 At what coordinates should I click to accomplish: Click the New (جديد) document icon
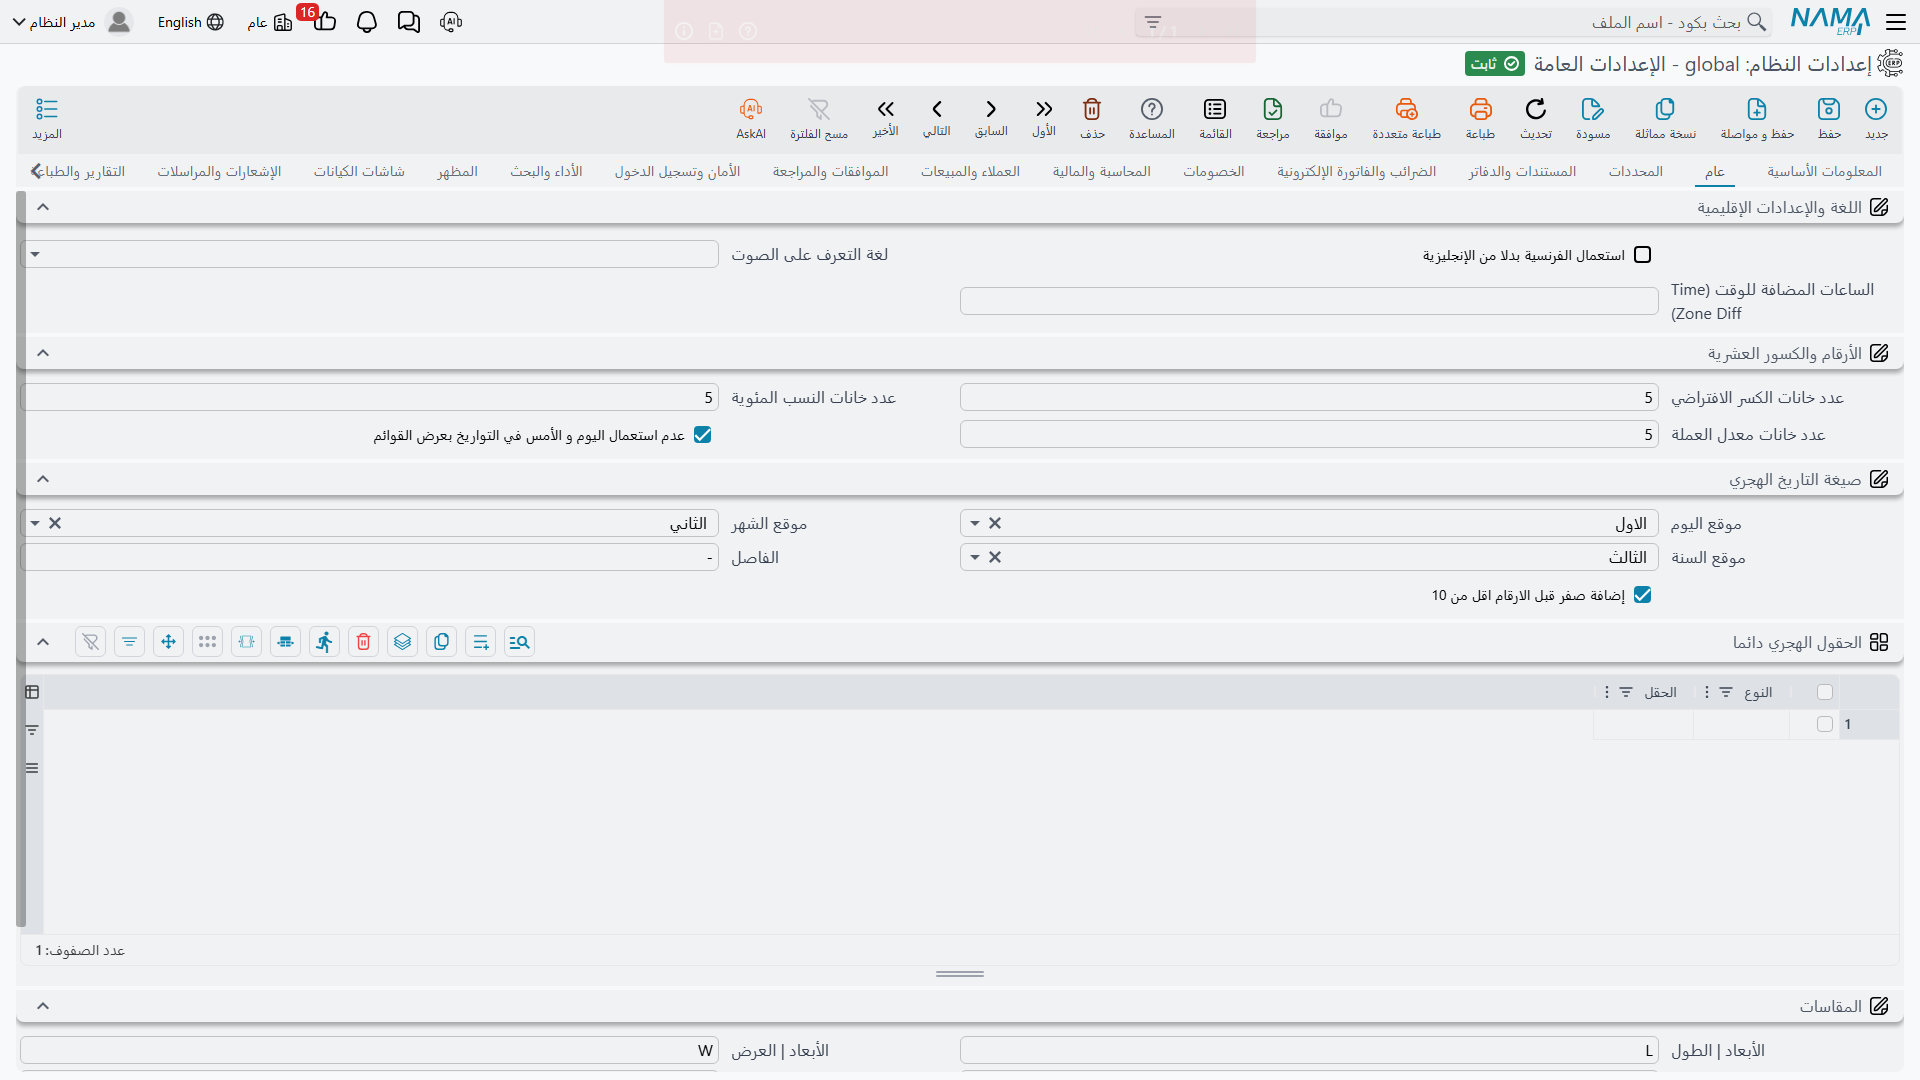[1876, 109]
